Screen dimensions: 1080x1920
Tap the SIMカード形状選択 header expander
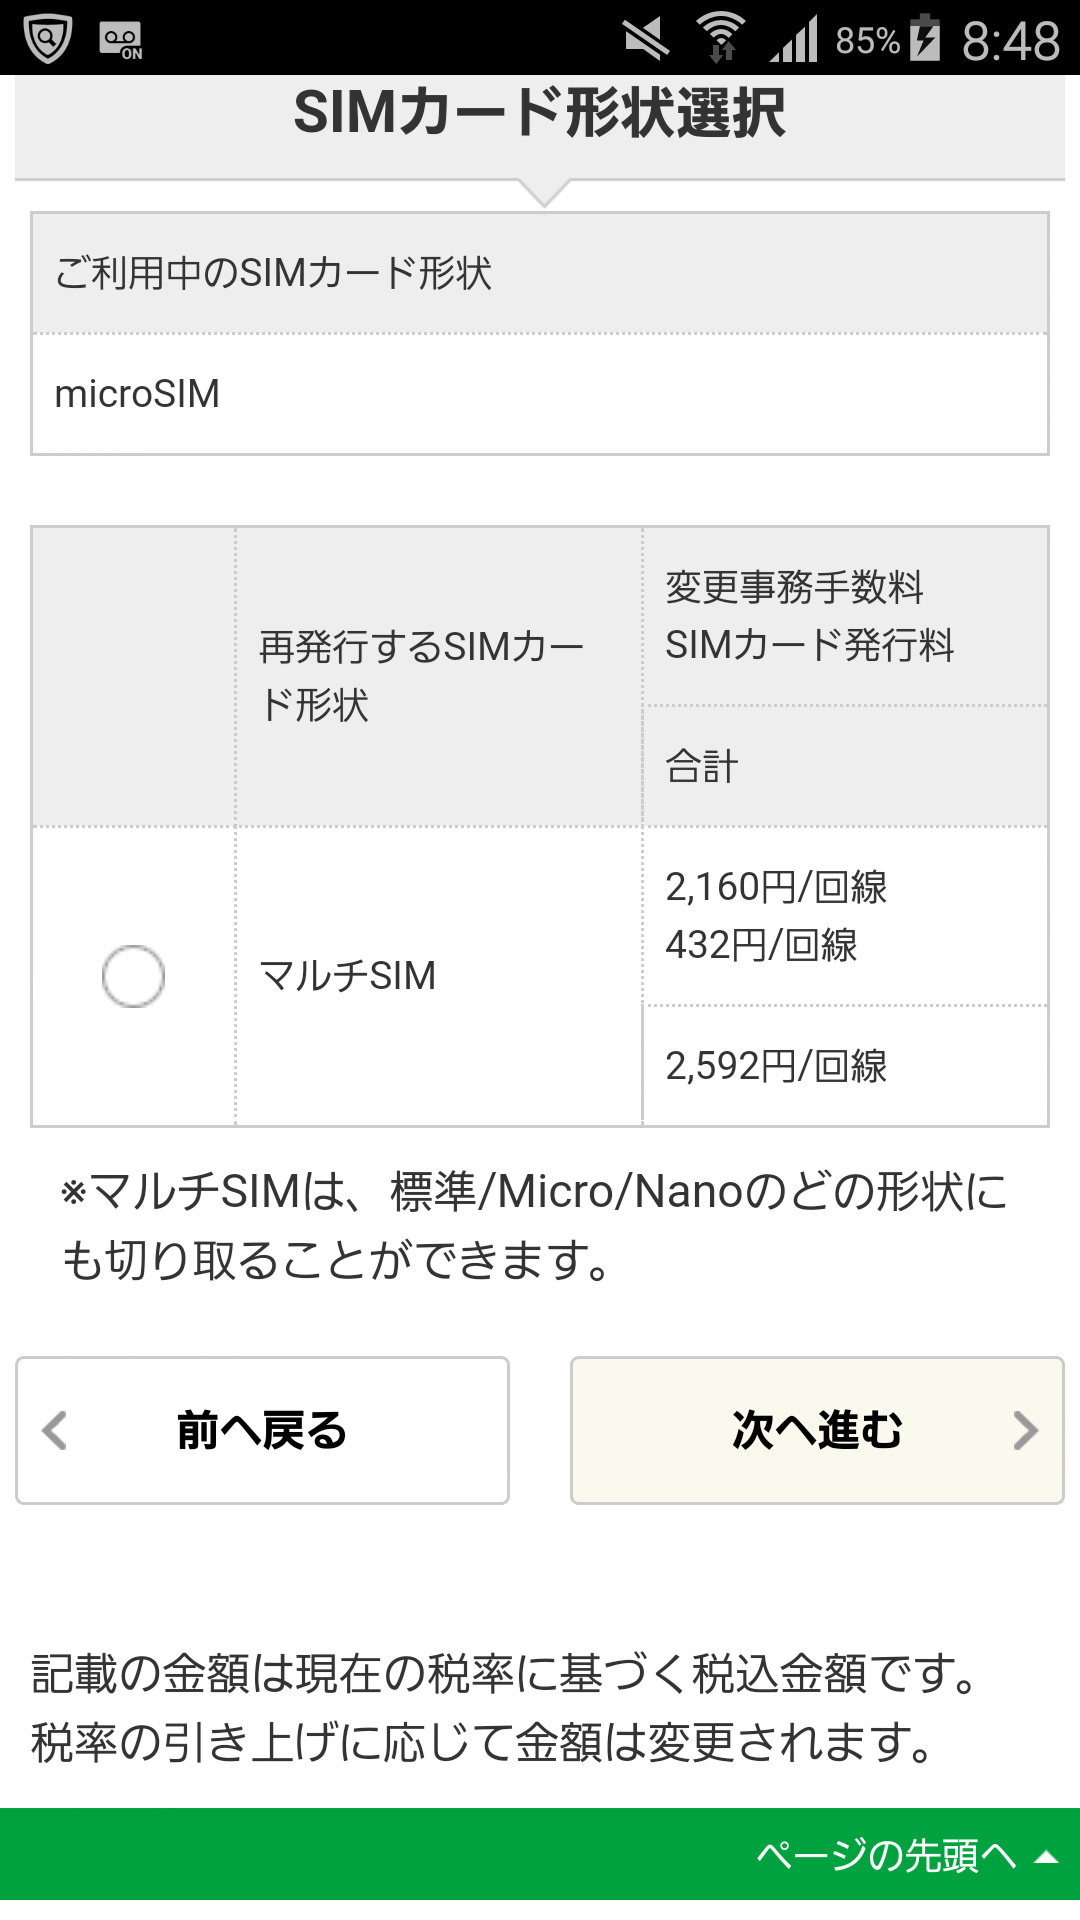click(540, 125)
